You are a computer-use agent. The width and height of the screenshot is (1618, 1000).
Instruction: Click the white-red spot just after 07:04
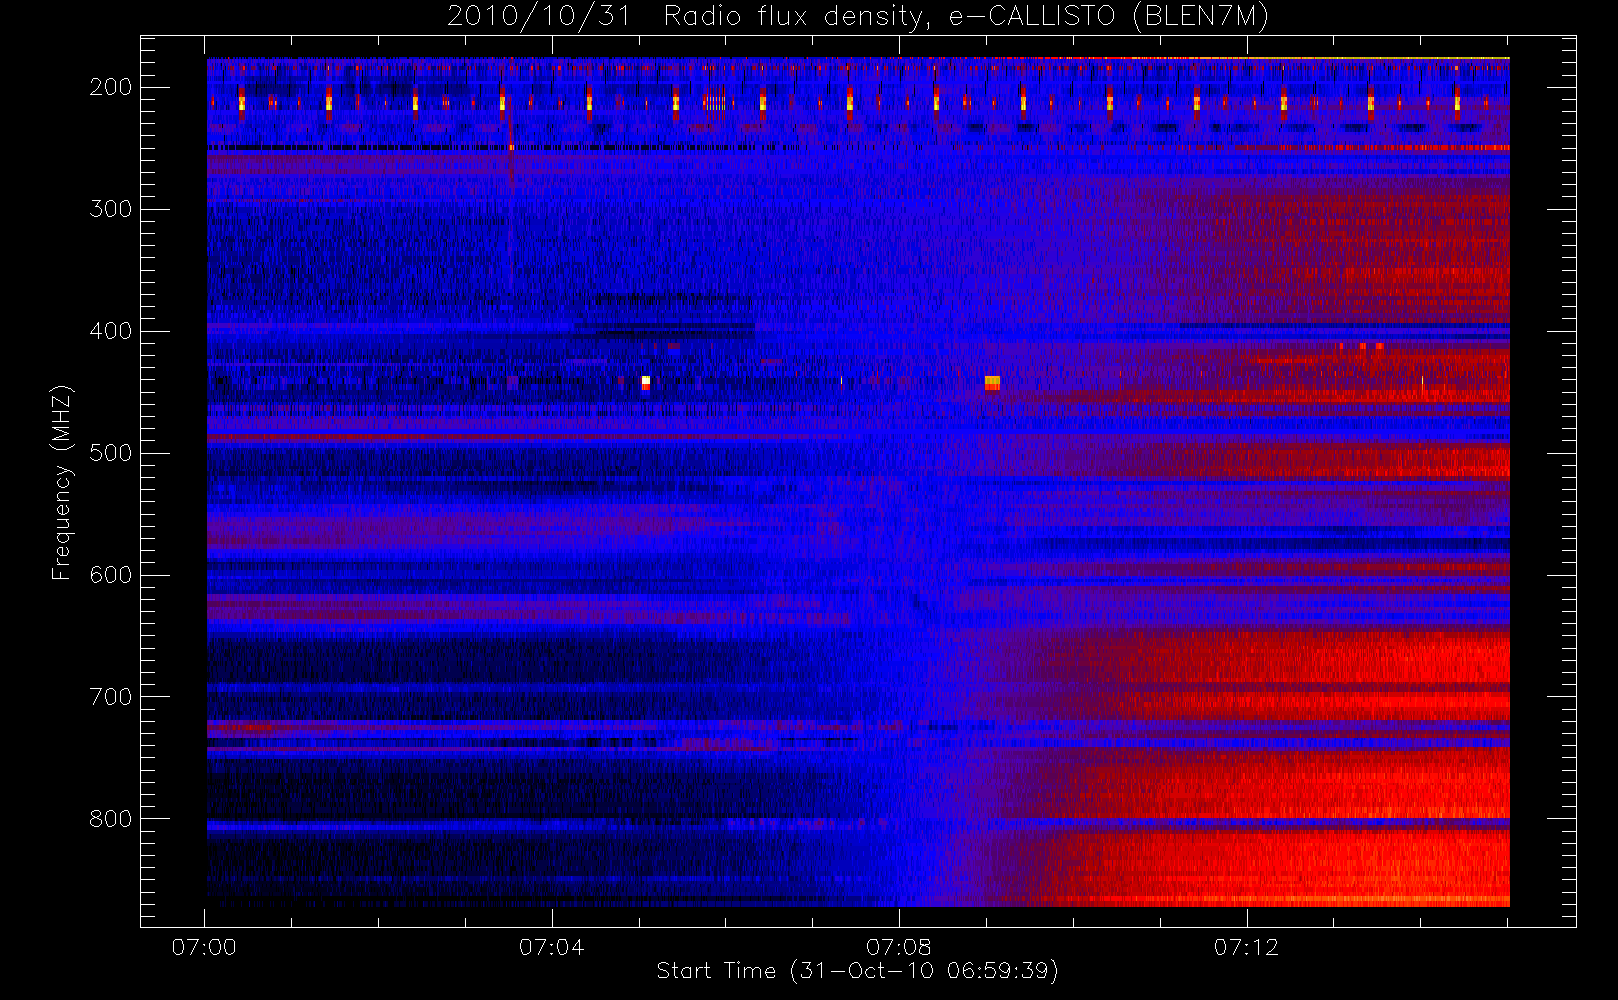point(646,382)
